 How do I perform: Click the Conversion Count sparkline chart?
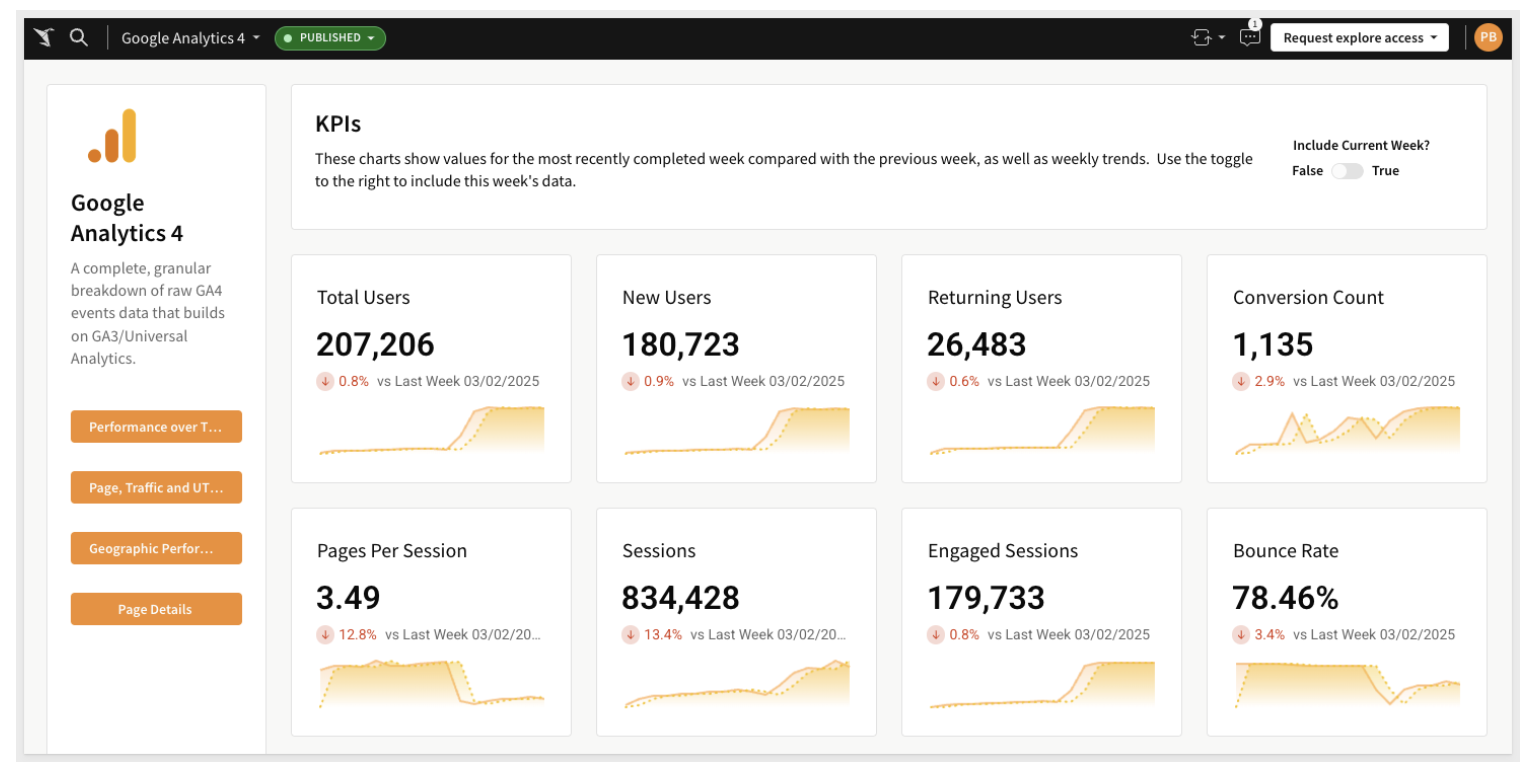(x=1346, y=431)
